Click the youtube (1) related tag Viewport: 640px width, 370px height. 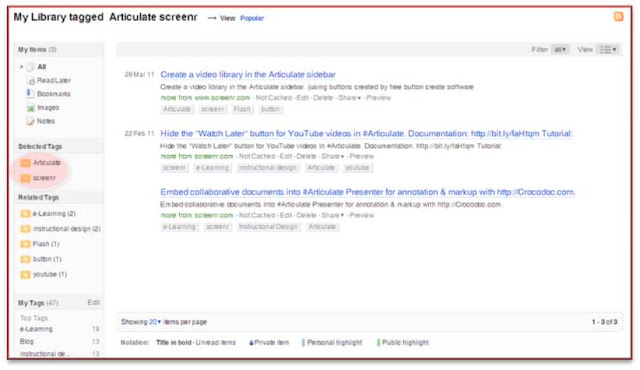coord(50,274)
